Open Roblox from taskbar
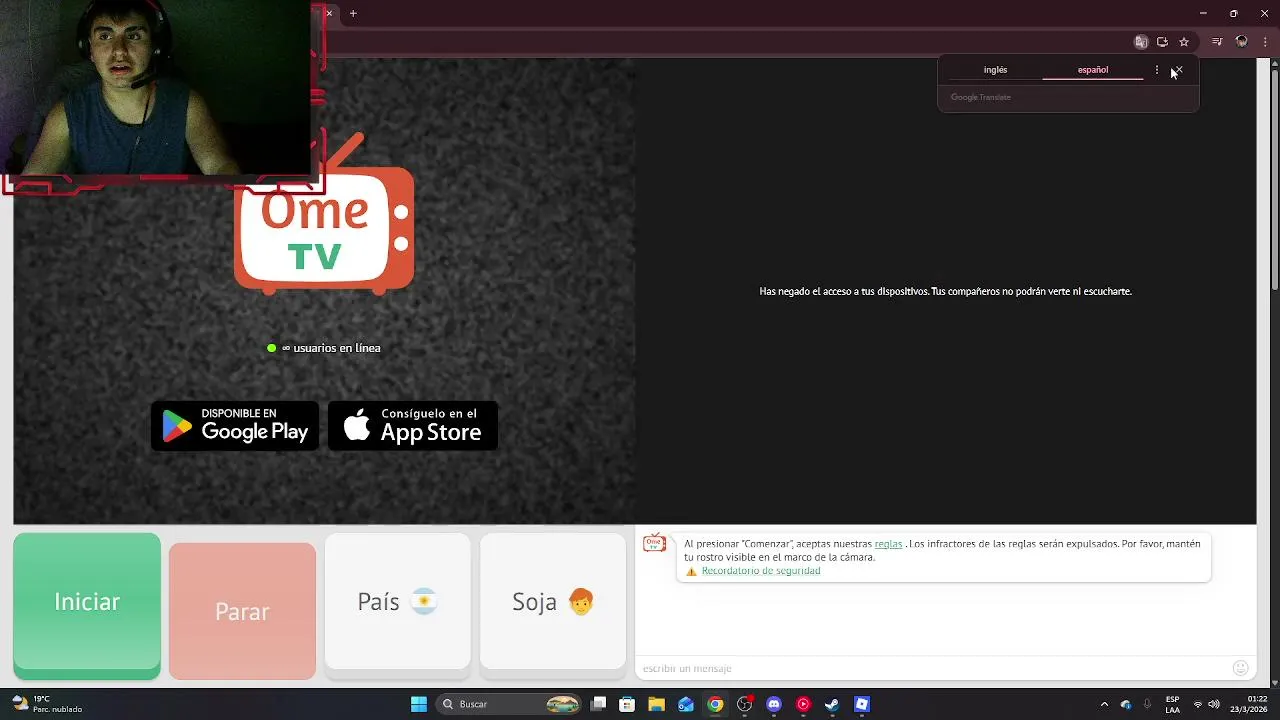Image resolution: width=1280 pixels, height=720 pixels. tap(862, 704)
